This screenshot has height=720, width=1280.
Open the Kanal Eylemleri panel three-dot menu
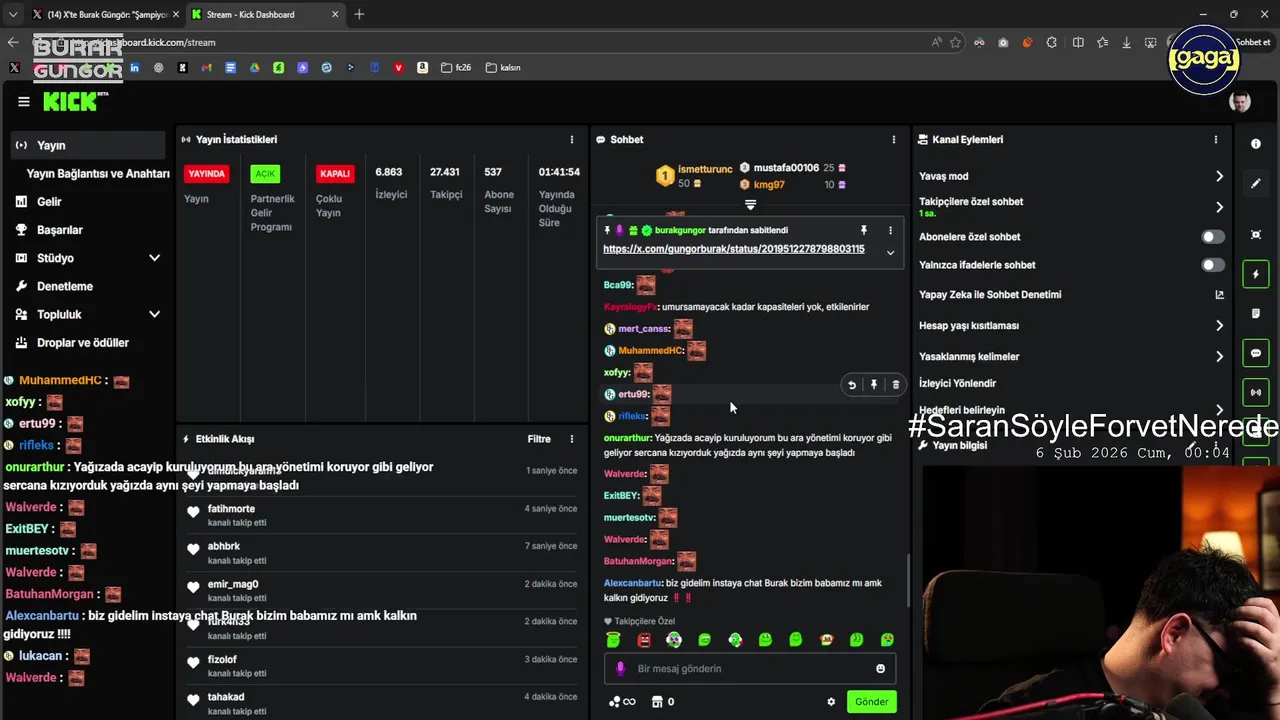[1216, 140]
